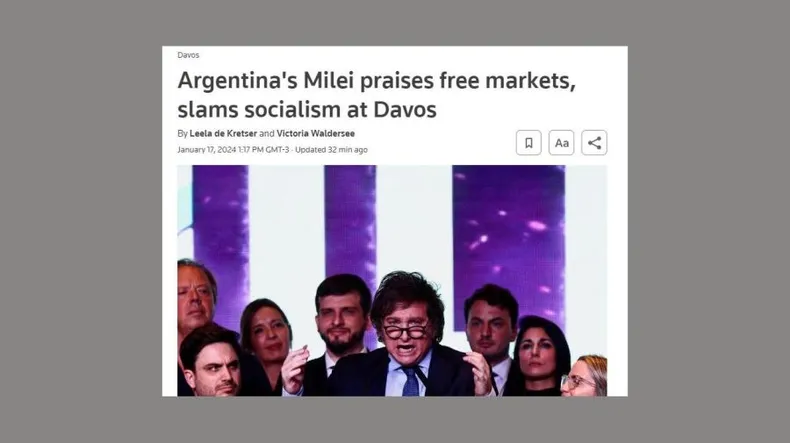Bookmark this article with the bookmark icon
The width and height of the screenshot is (790, 443).
(x=529, y=143)
